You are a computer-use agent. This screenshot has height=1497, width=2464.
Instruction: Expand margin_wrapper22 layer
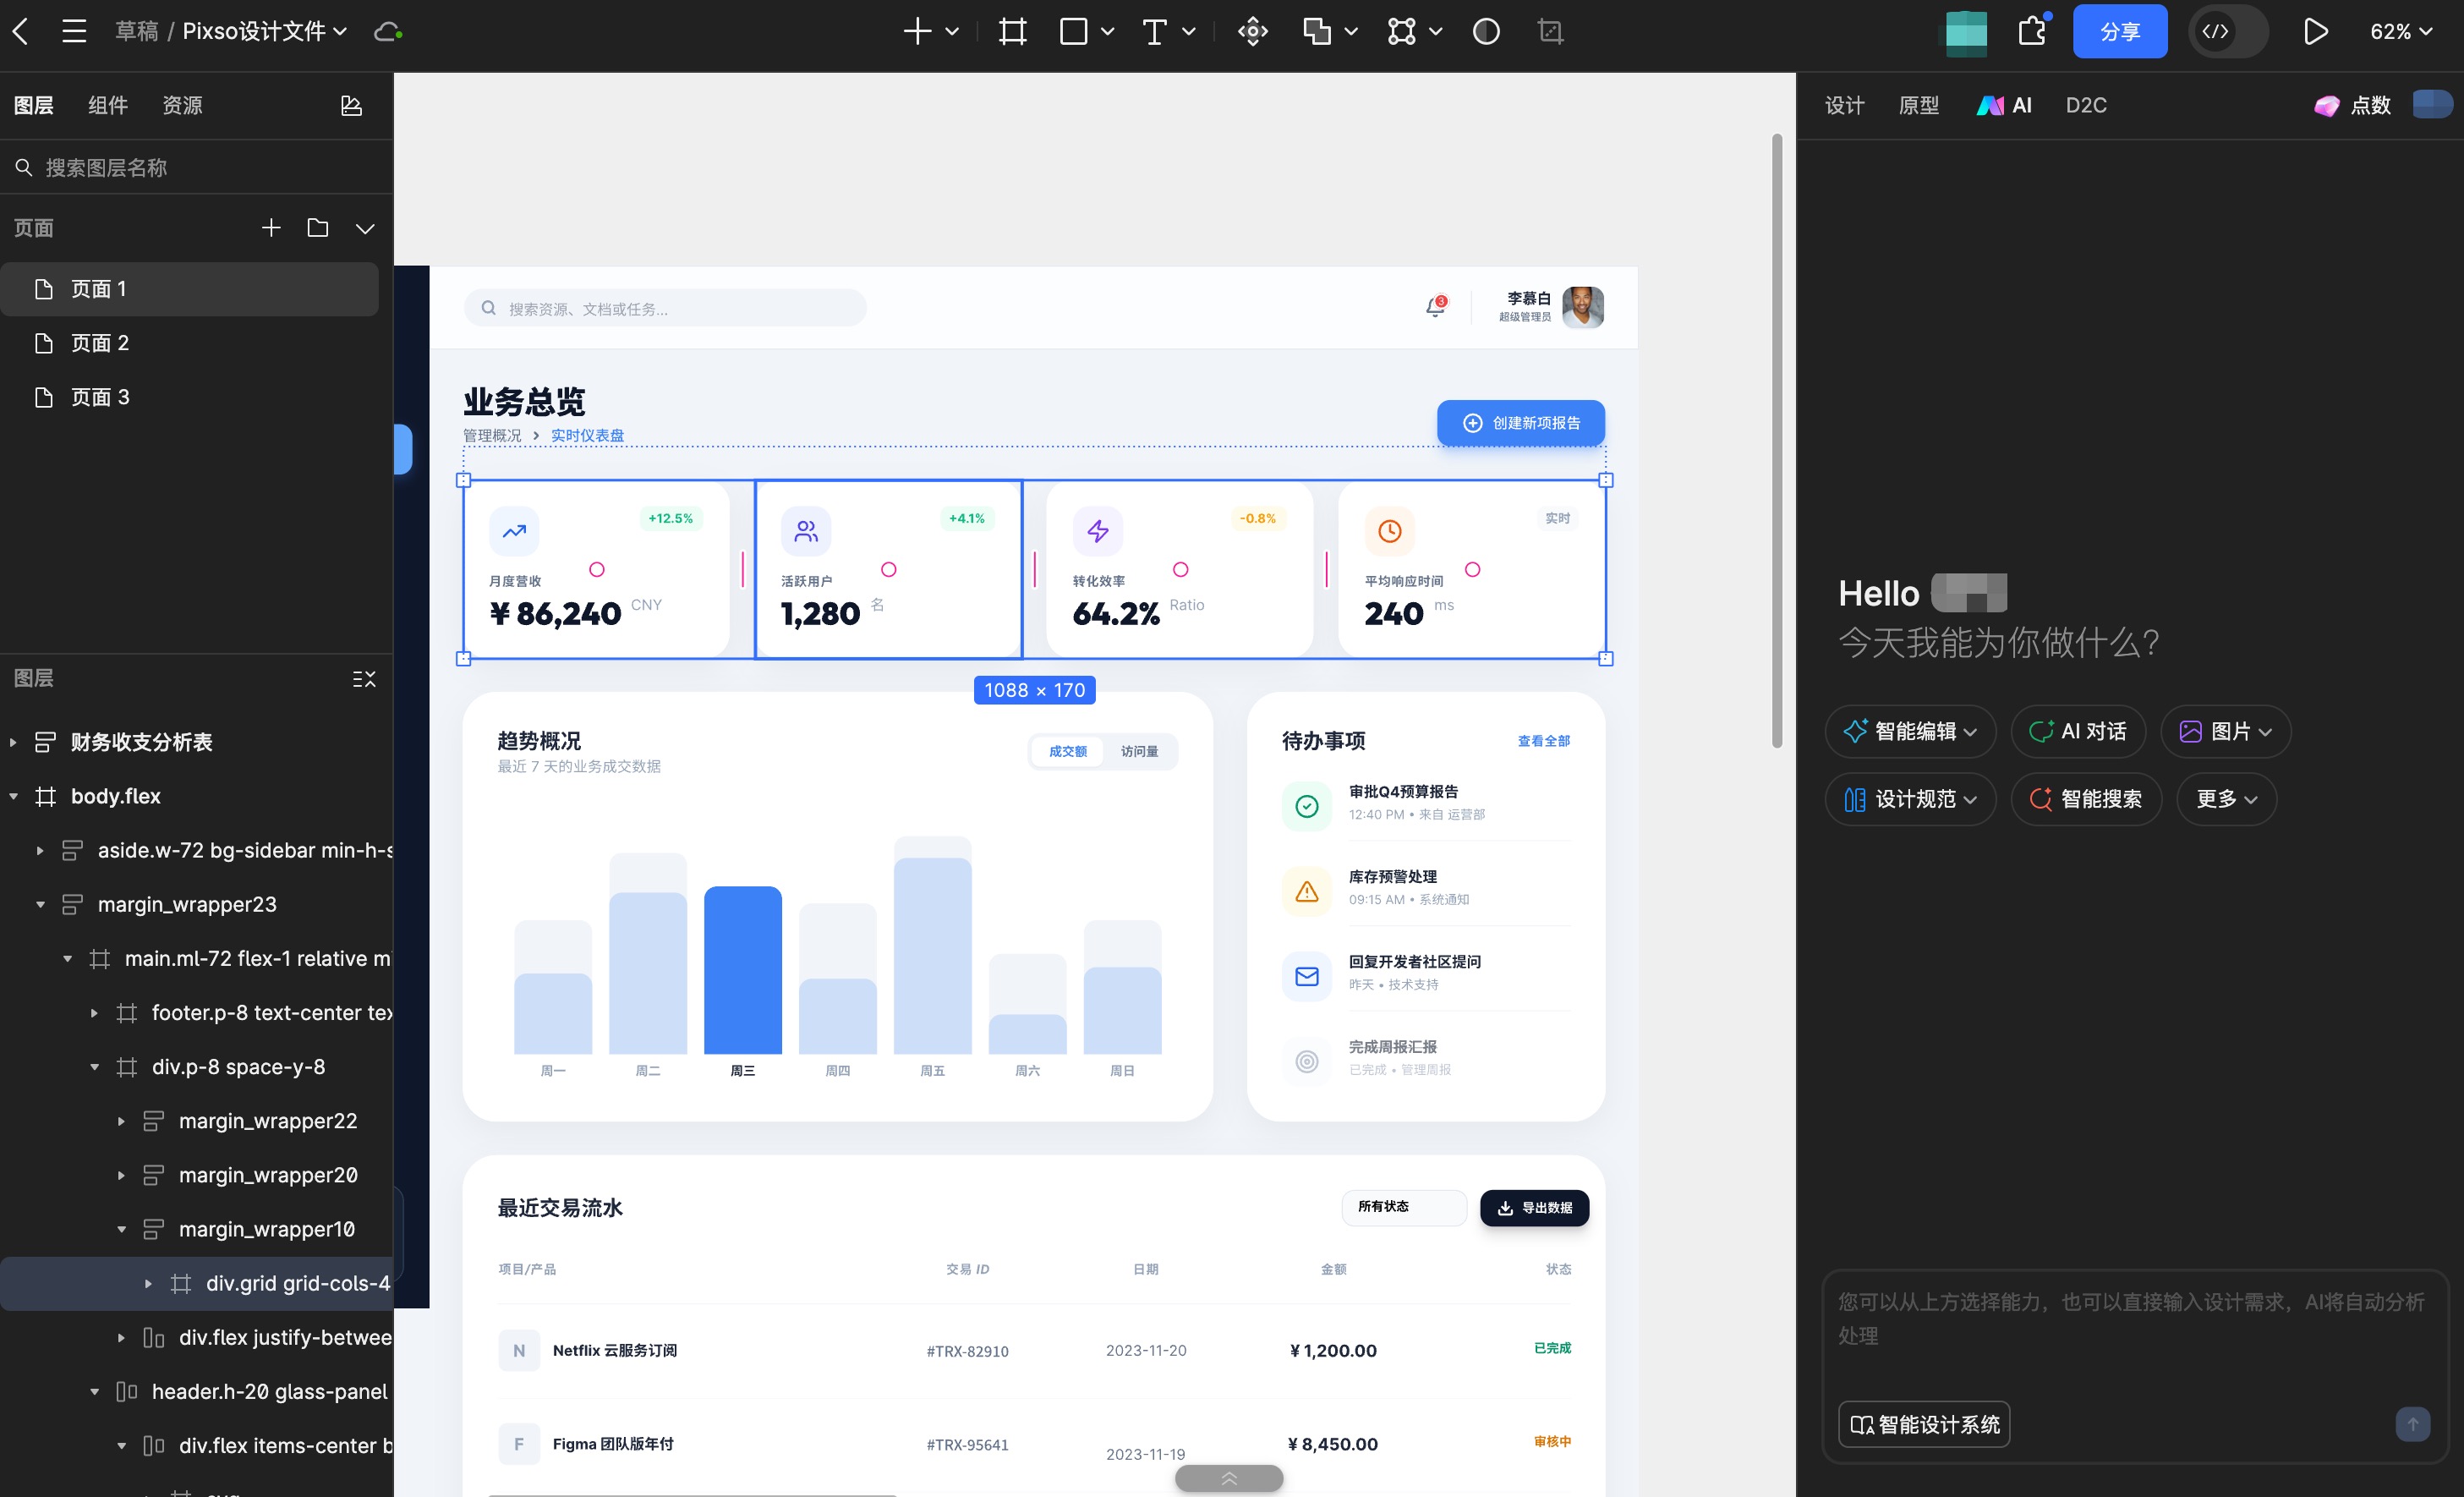[121, 1121]
